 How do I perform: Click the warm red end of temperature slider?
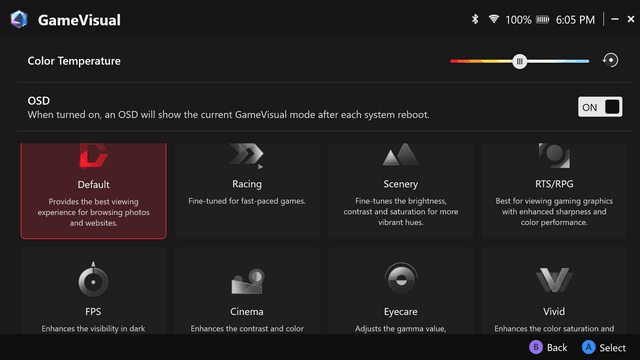tap(455, 61)
